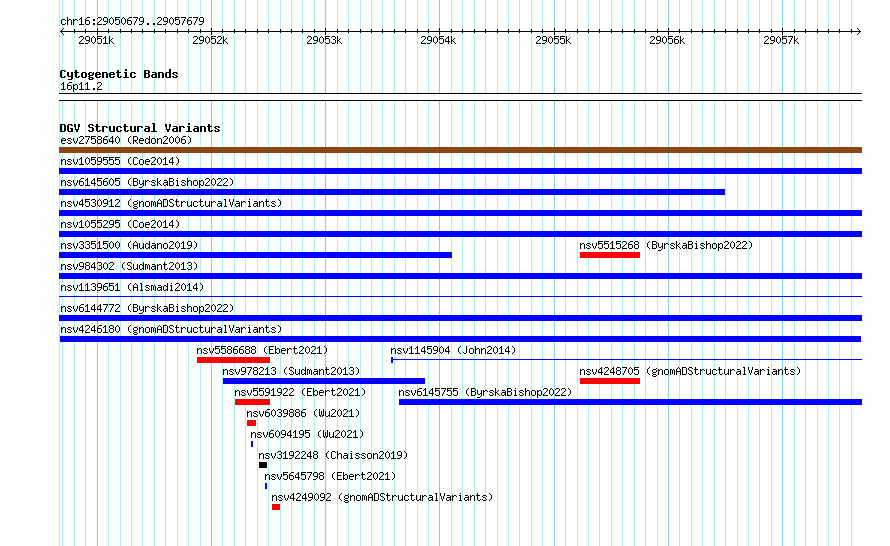Select the brown esv2758640 variant bar
The width and height of the screenshot is (890, 546).
pyautogui.click(x=460, y=150)
